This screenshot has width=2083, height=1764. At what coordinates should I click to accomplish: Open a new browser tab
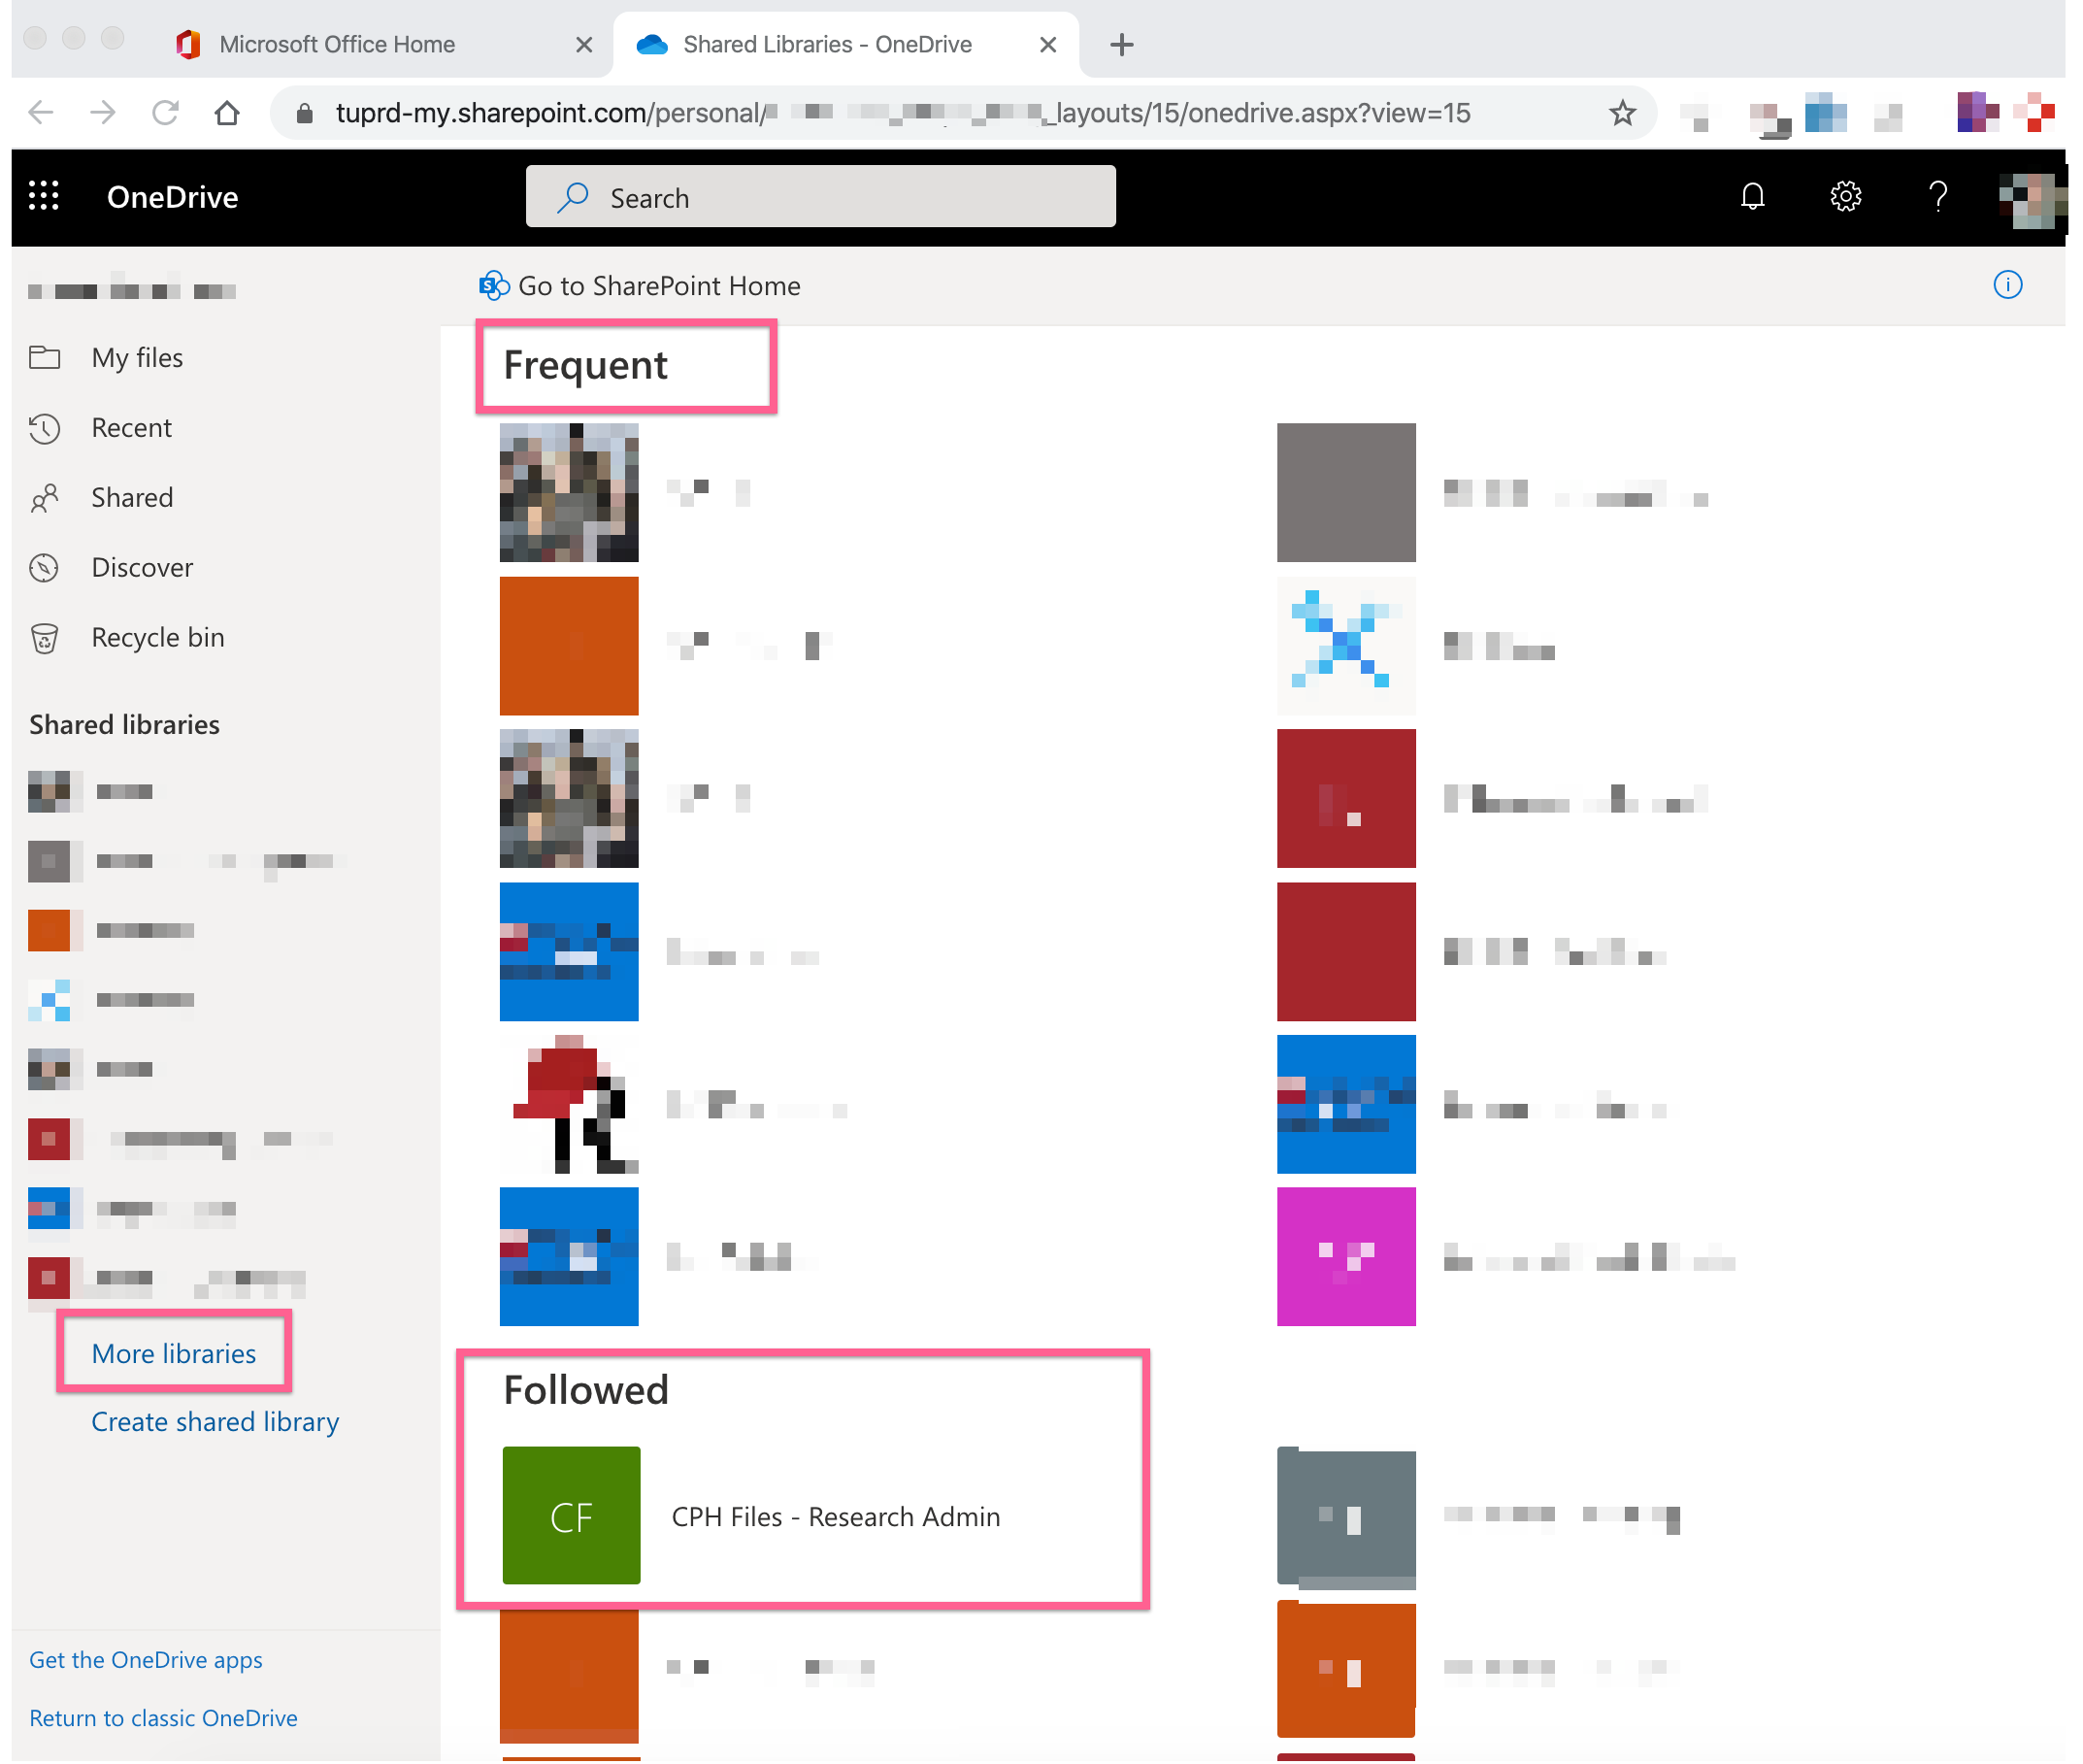click(x=1121, y=45)
